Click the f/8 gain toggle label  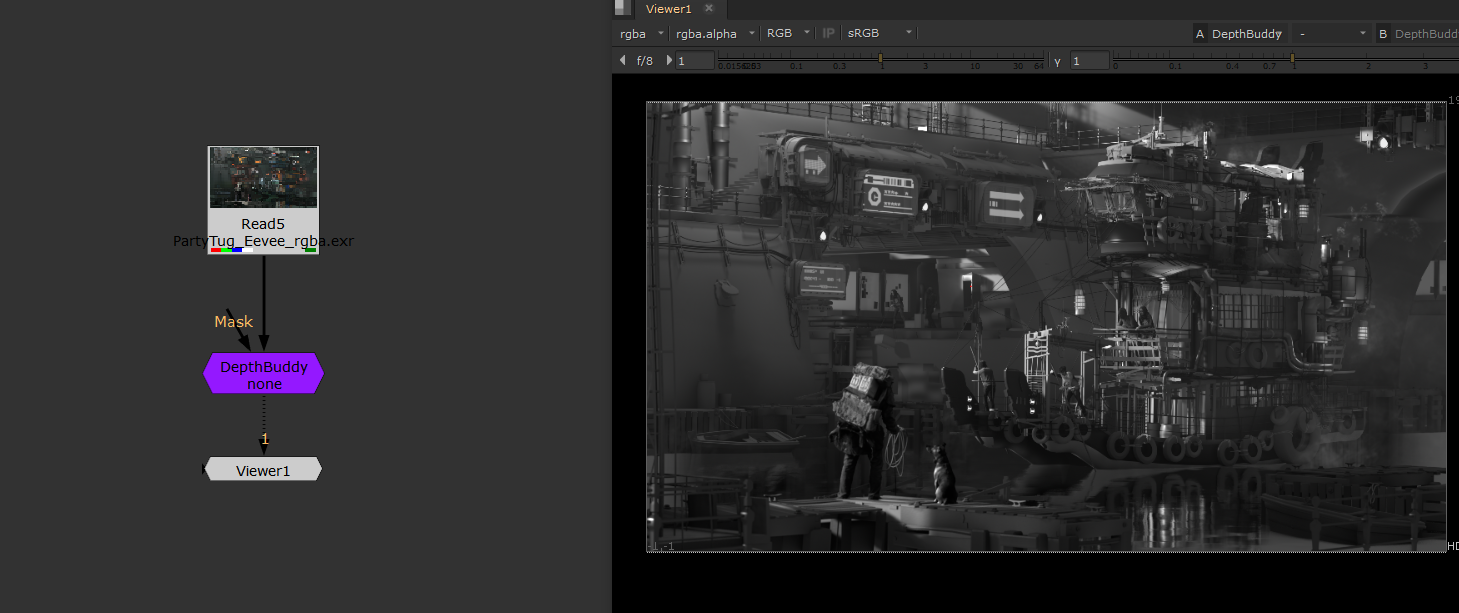645,61
